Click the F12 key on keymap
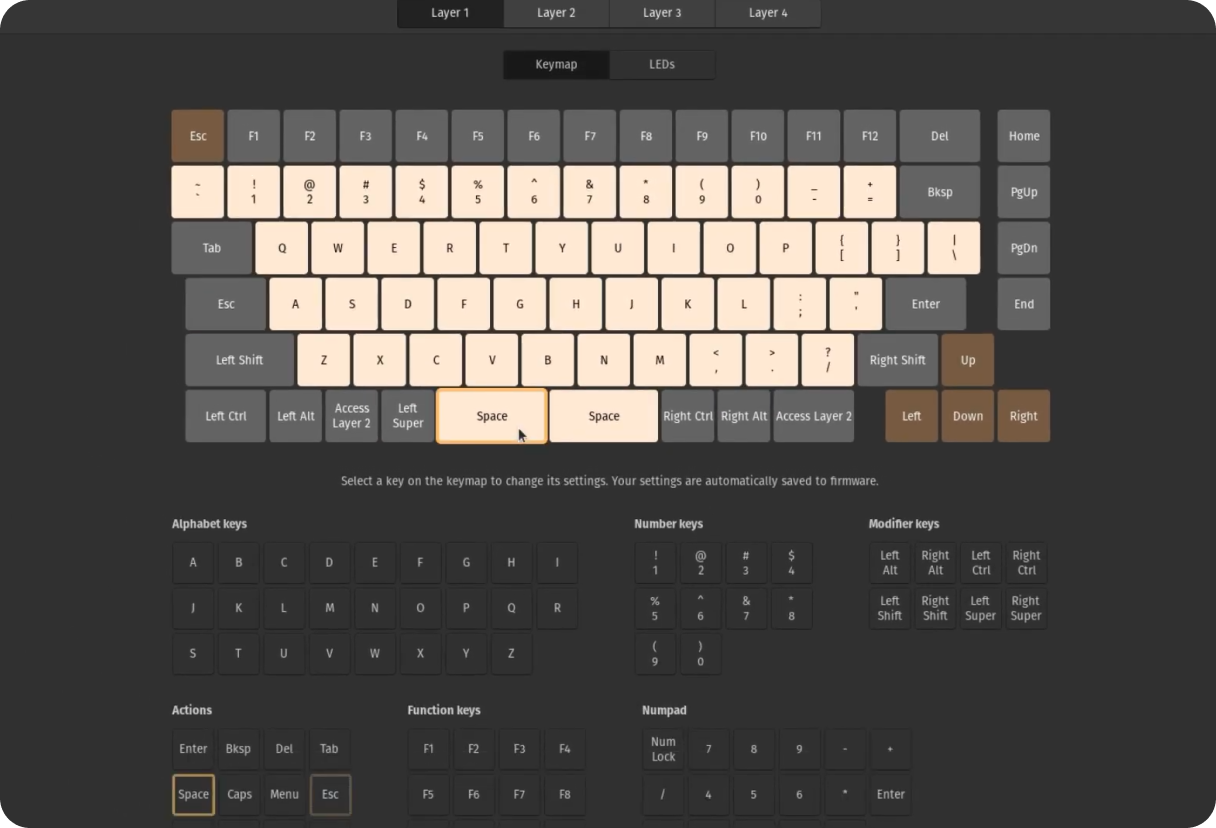Viewport: 1216px width, 828px height. coord(869,136)
